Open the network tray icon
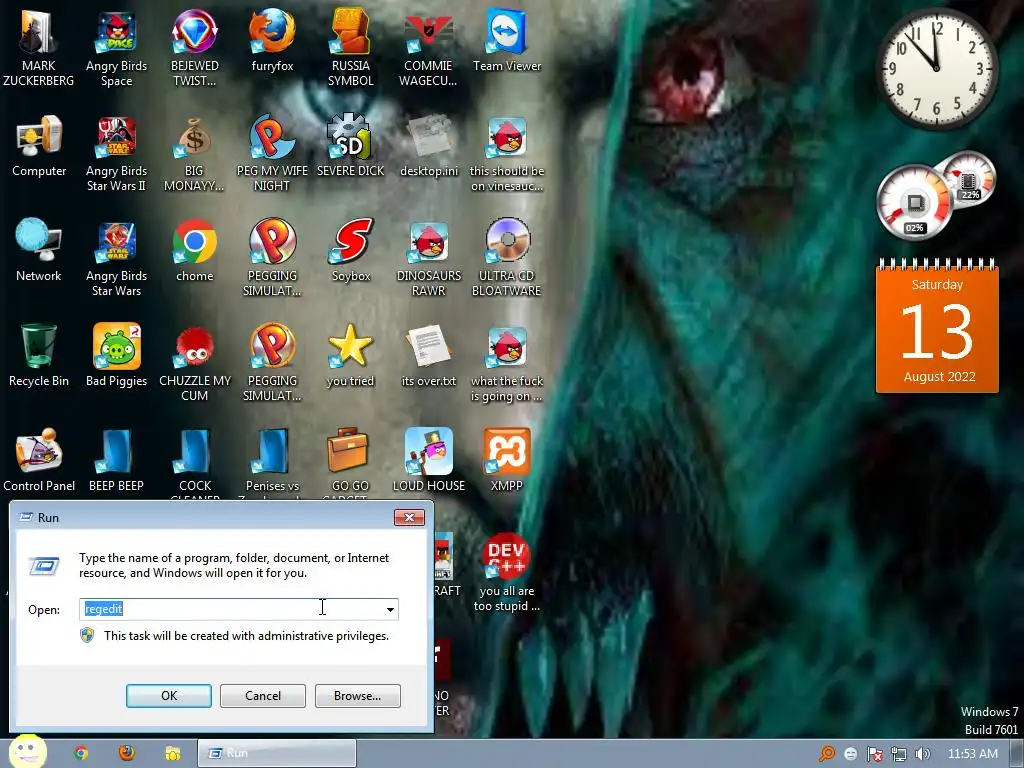This screenshot has height=768, width=1024. [899, 754]
